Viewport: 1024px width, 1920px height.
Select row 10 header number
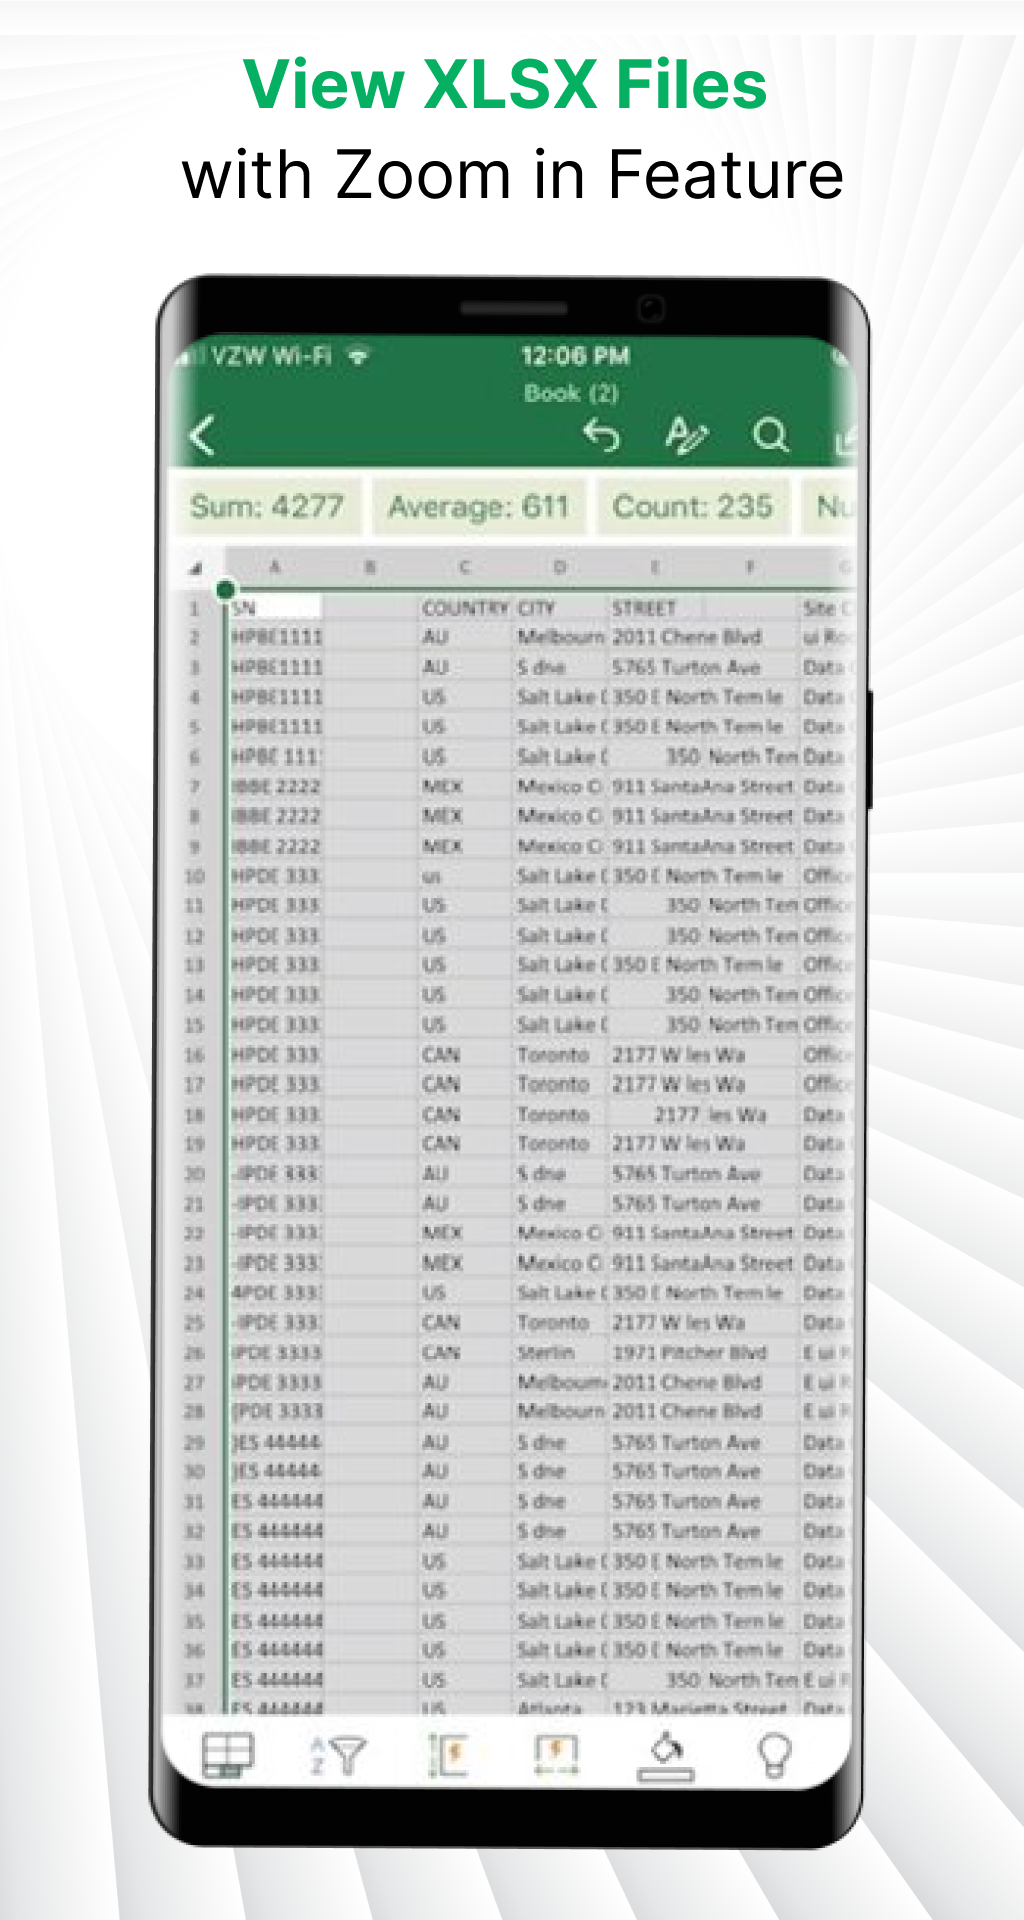tap(195, 876)
